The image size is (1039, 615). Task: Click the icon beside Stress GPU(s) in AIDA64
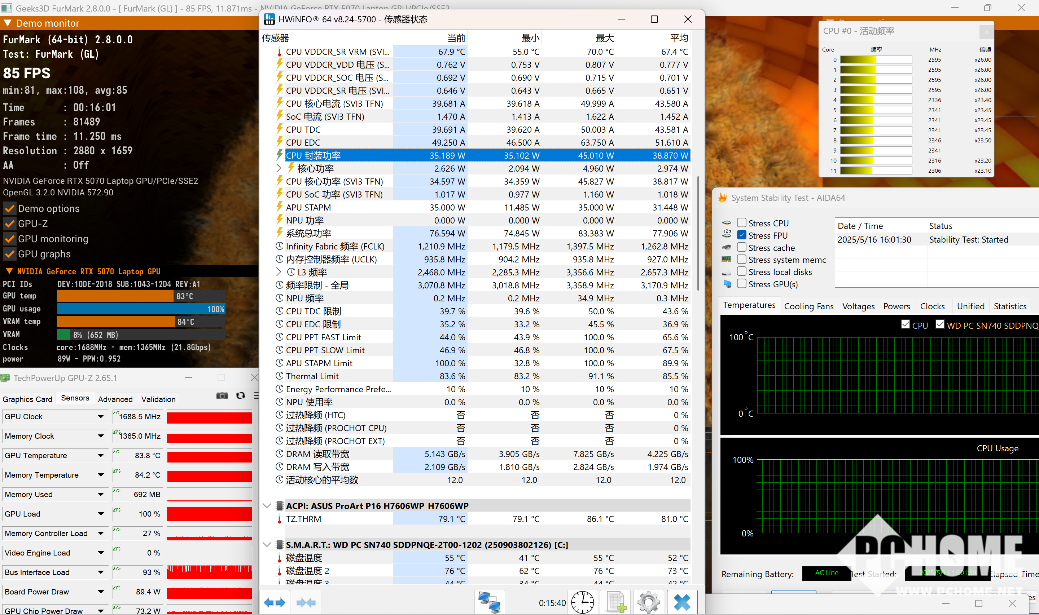click(727, 284)
